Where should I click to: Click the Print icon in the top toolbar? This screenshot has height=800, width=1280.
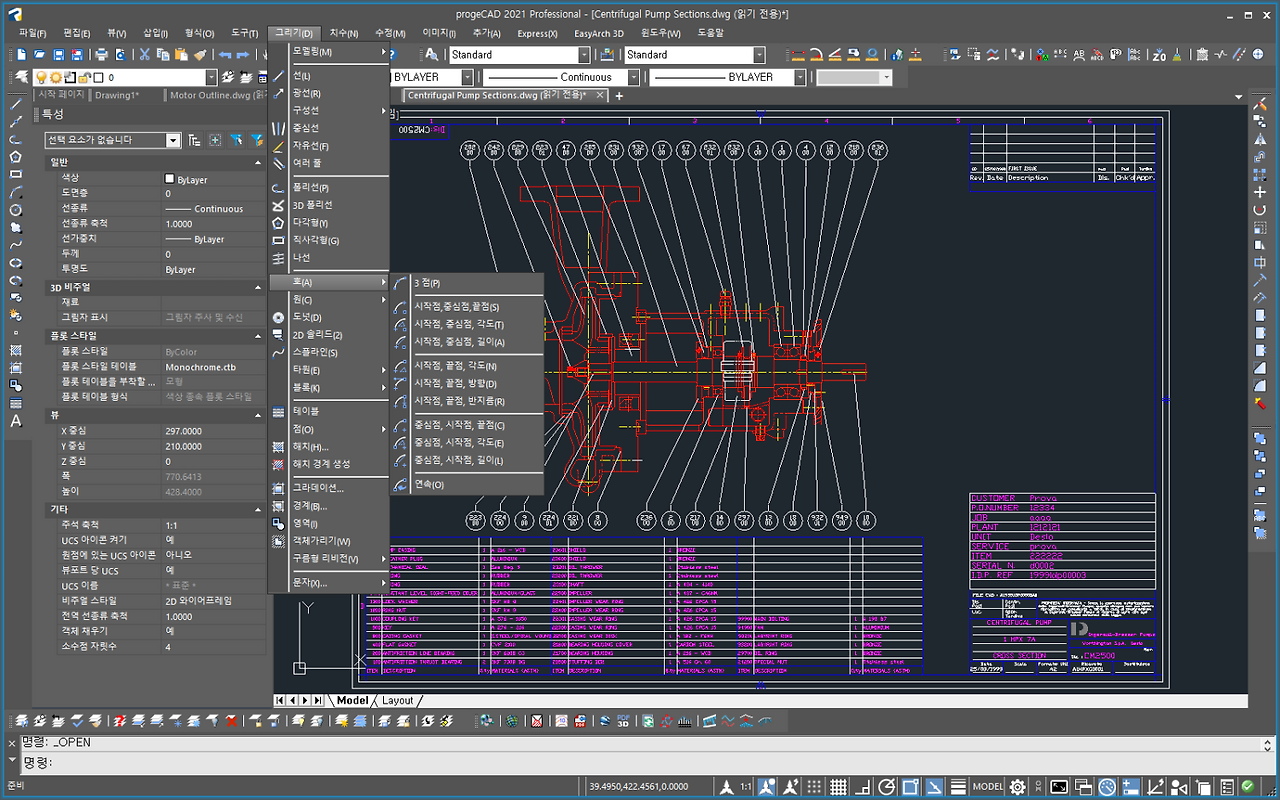101,55
